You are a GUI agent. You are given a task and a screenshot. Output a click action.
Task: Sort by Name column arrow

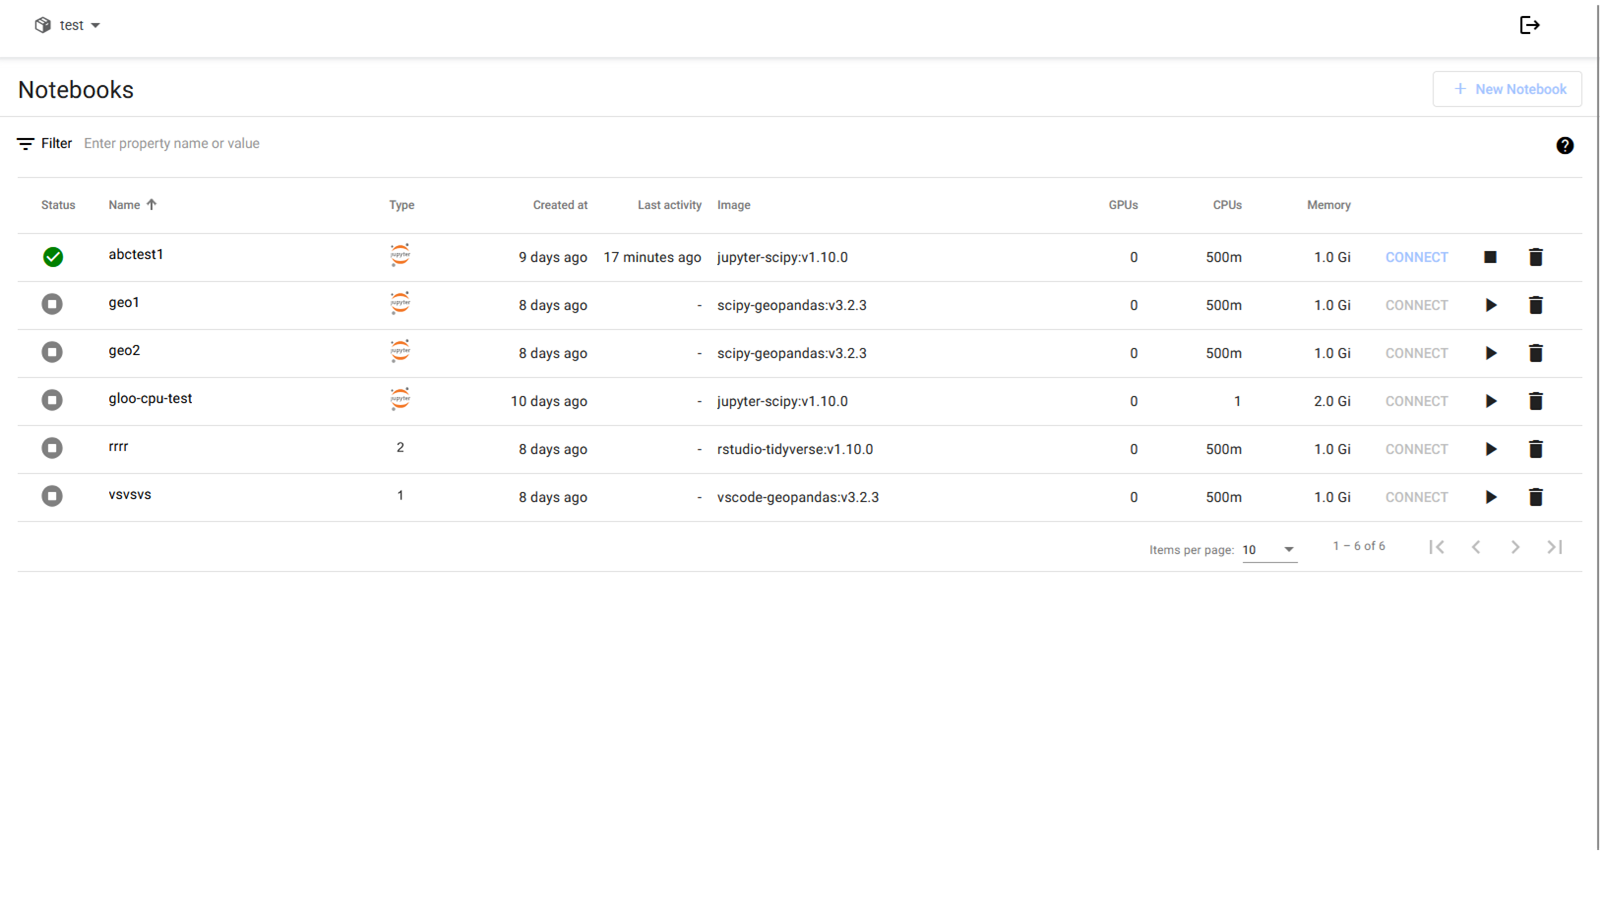[152, 204]
